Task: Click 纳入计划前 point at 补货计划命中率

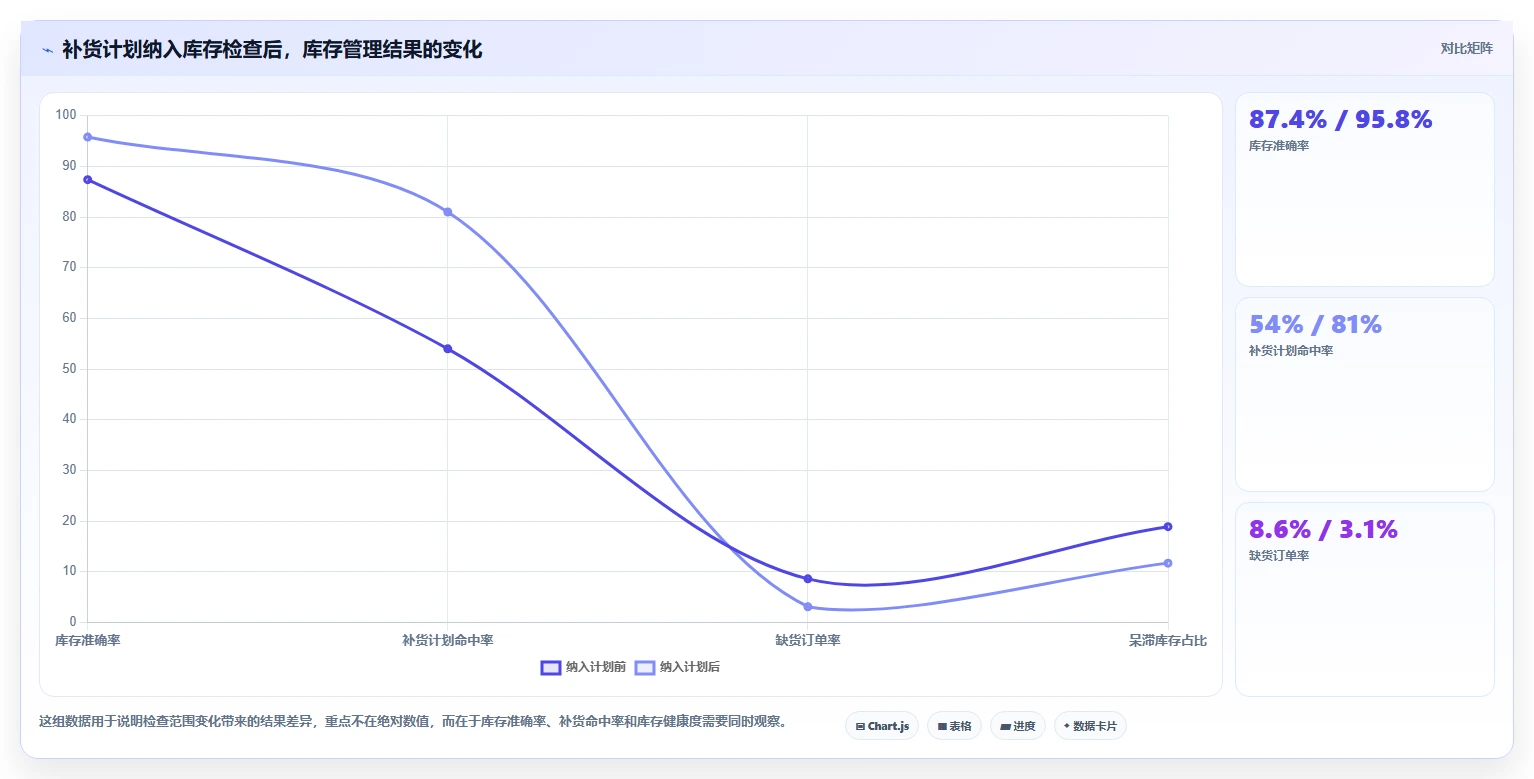Action: coord(448,349)
